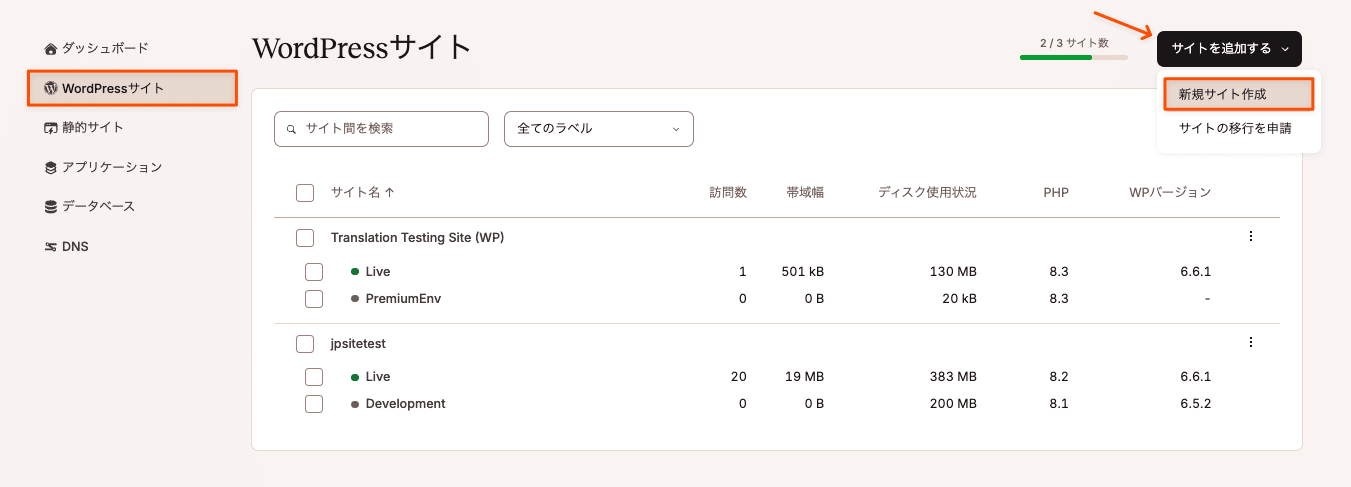
Task: Open the 全てのラベル label filter dropdown
Action: pyautogui.click(x=598, y=129)
